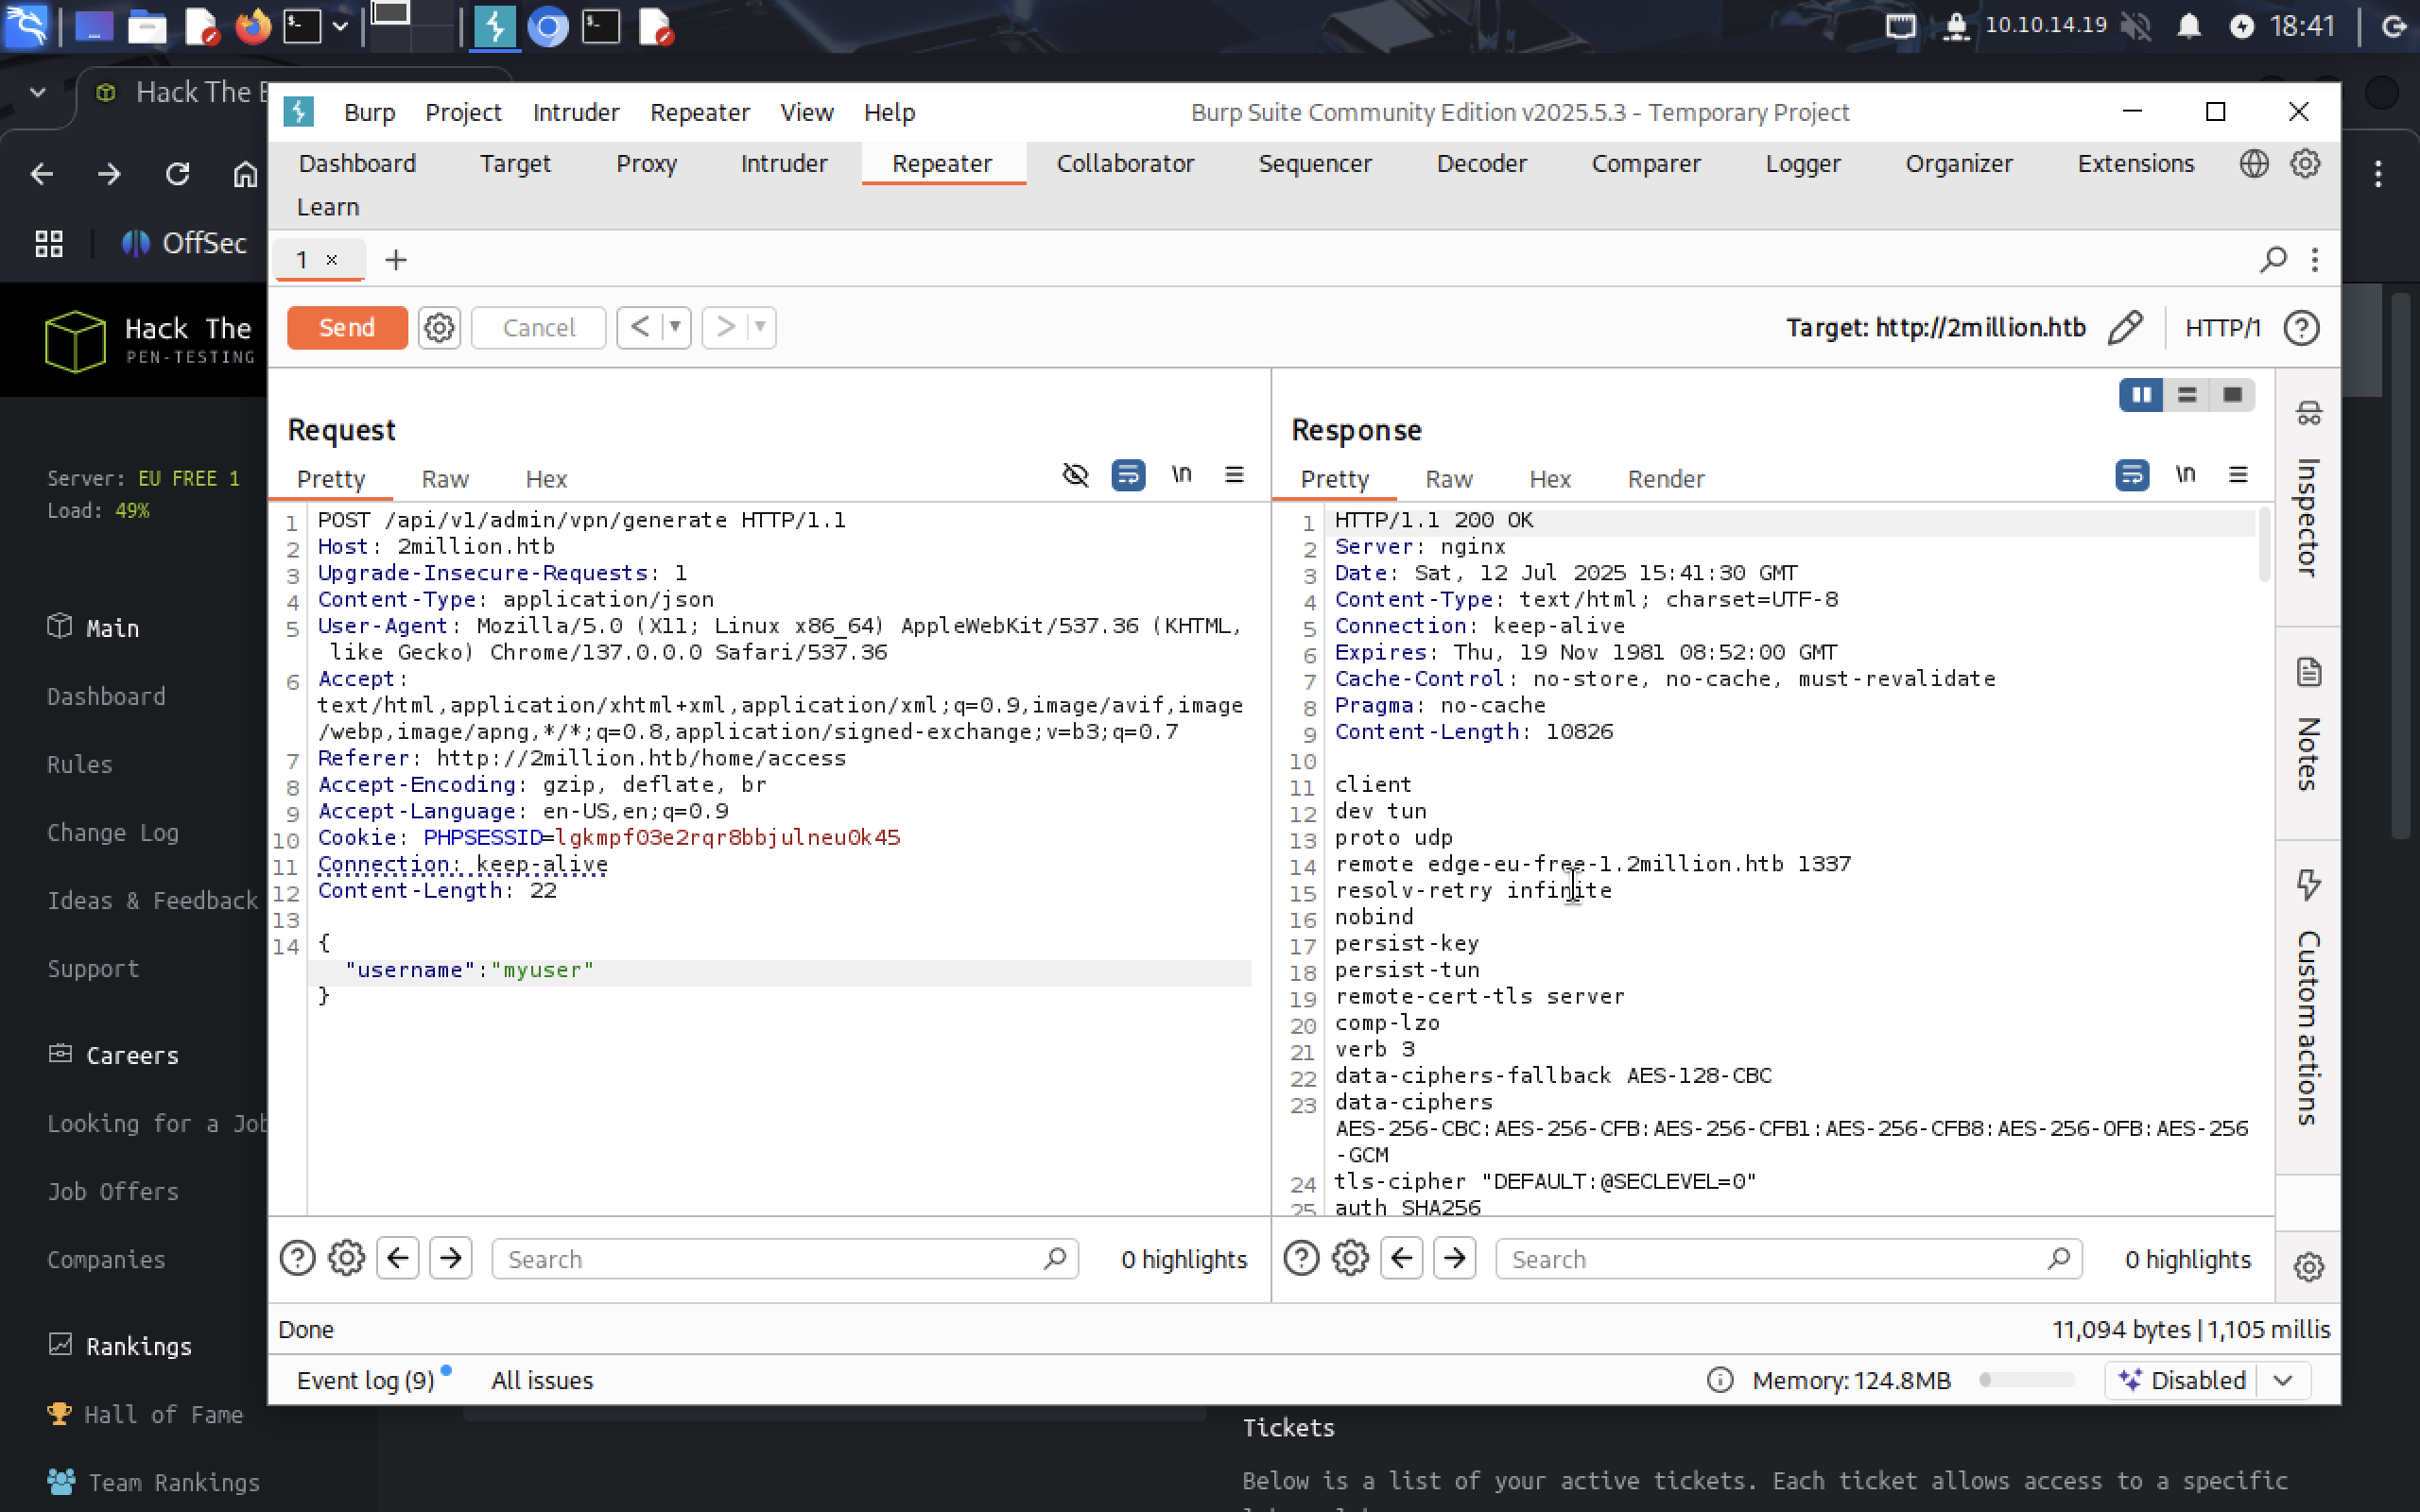Screen dimensions: 2420x1512
Task: Click the side panel settings gear at bottom right
Action: point(2308,1266)
